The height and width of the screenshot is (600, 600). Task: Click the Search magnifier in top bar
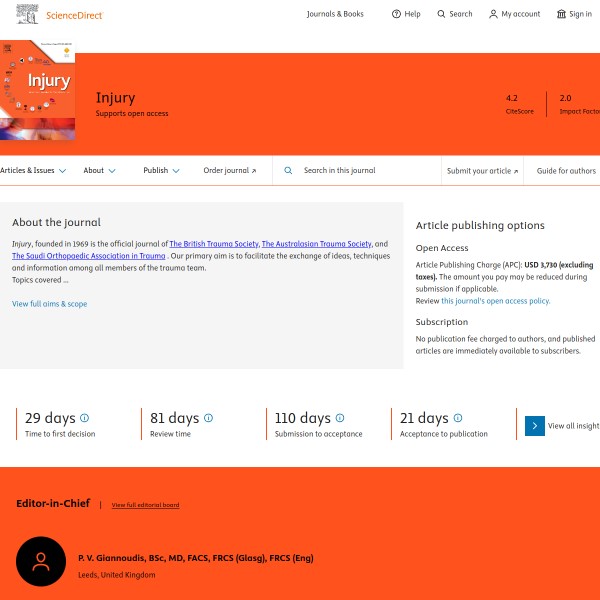pyautogui.click(x=442, y=14)
